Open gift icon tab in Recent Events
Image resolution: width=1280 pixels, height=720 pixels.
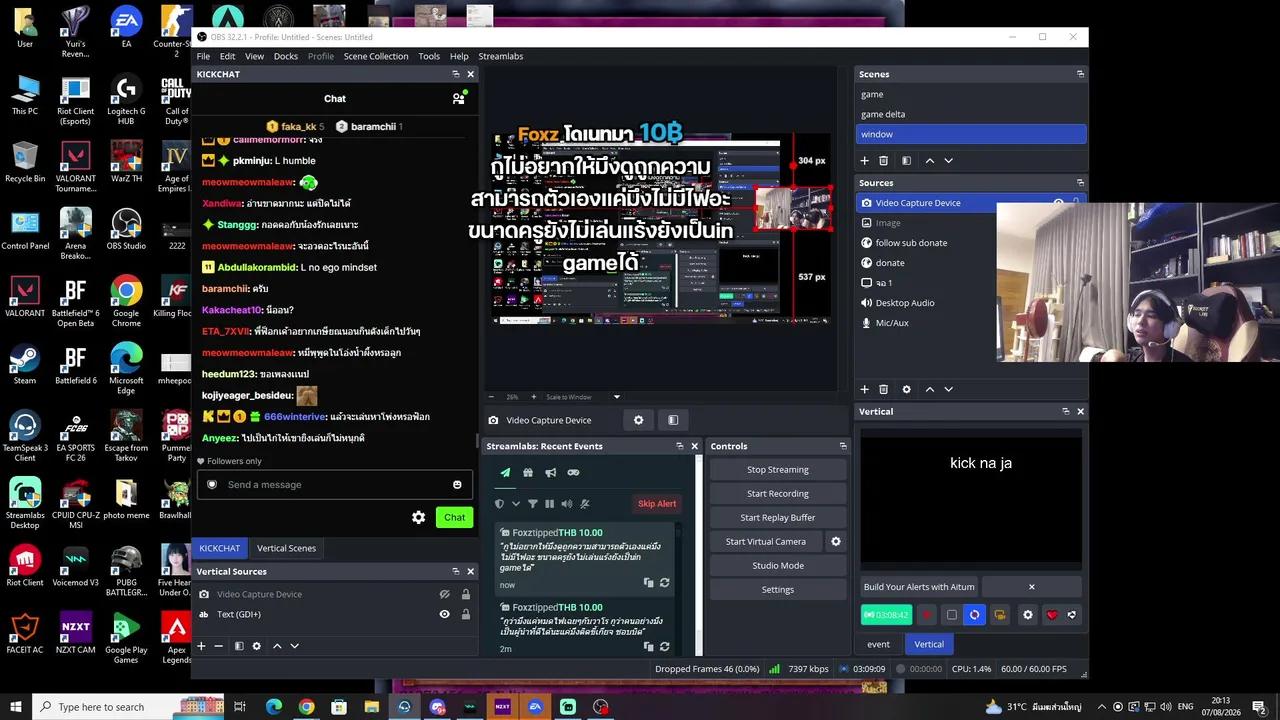tap(528, 473)
